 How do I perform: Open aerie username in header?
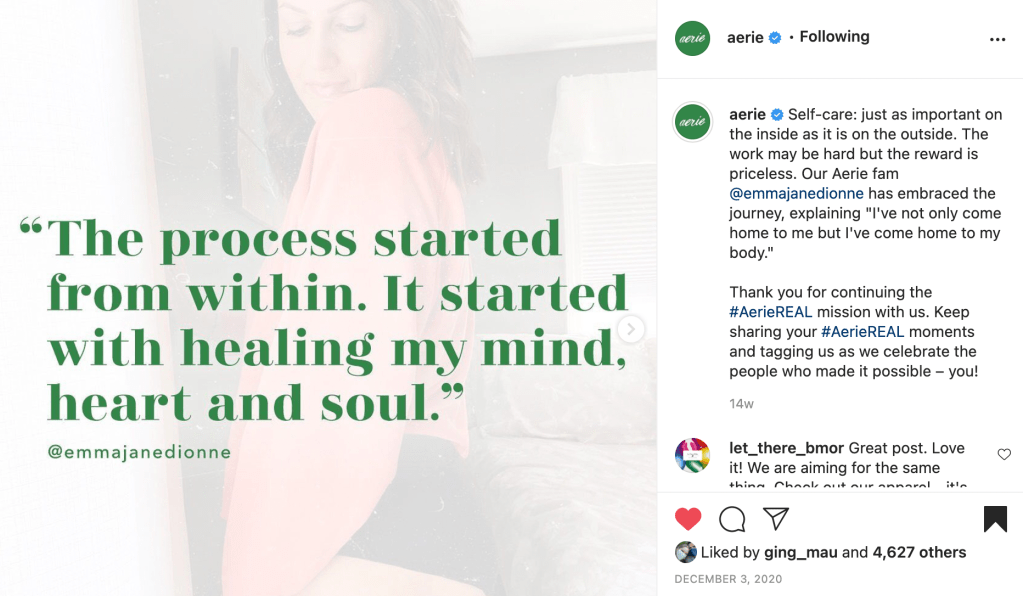tap(747, 37)
